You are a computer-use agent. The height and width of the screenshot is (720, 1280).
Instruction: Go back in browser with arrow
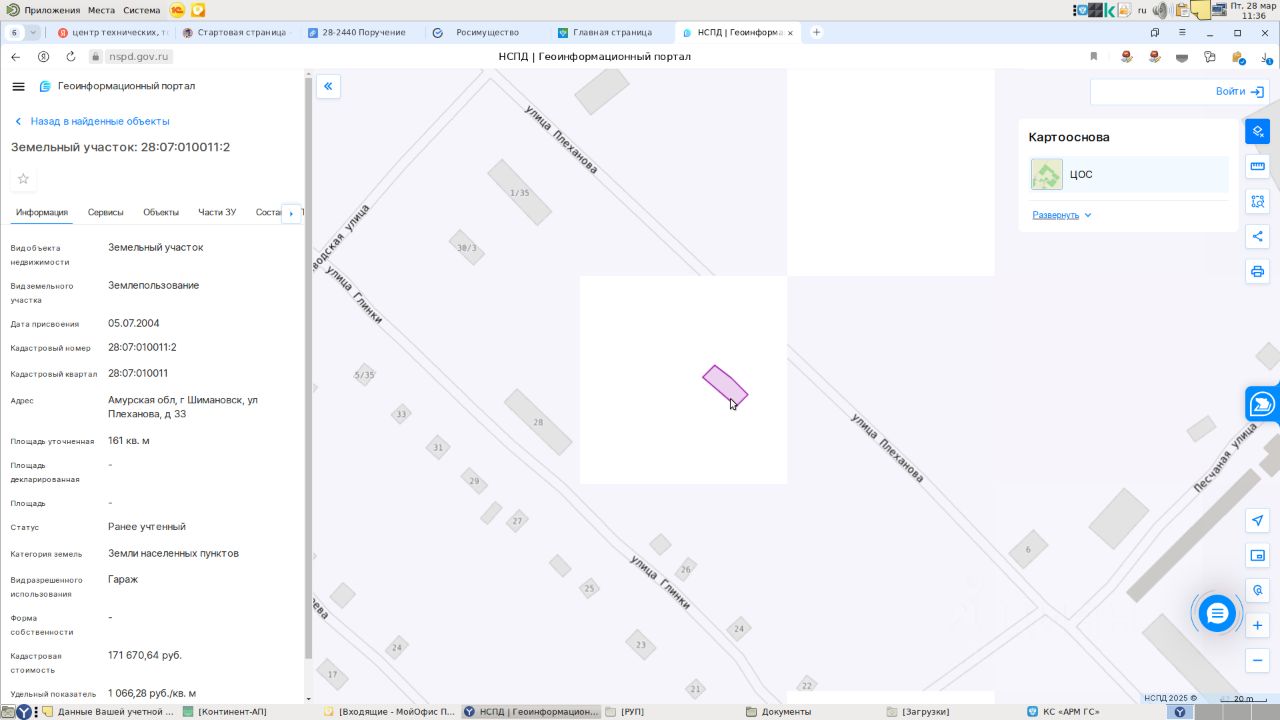(15, 57)
